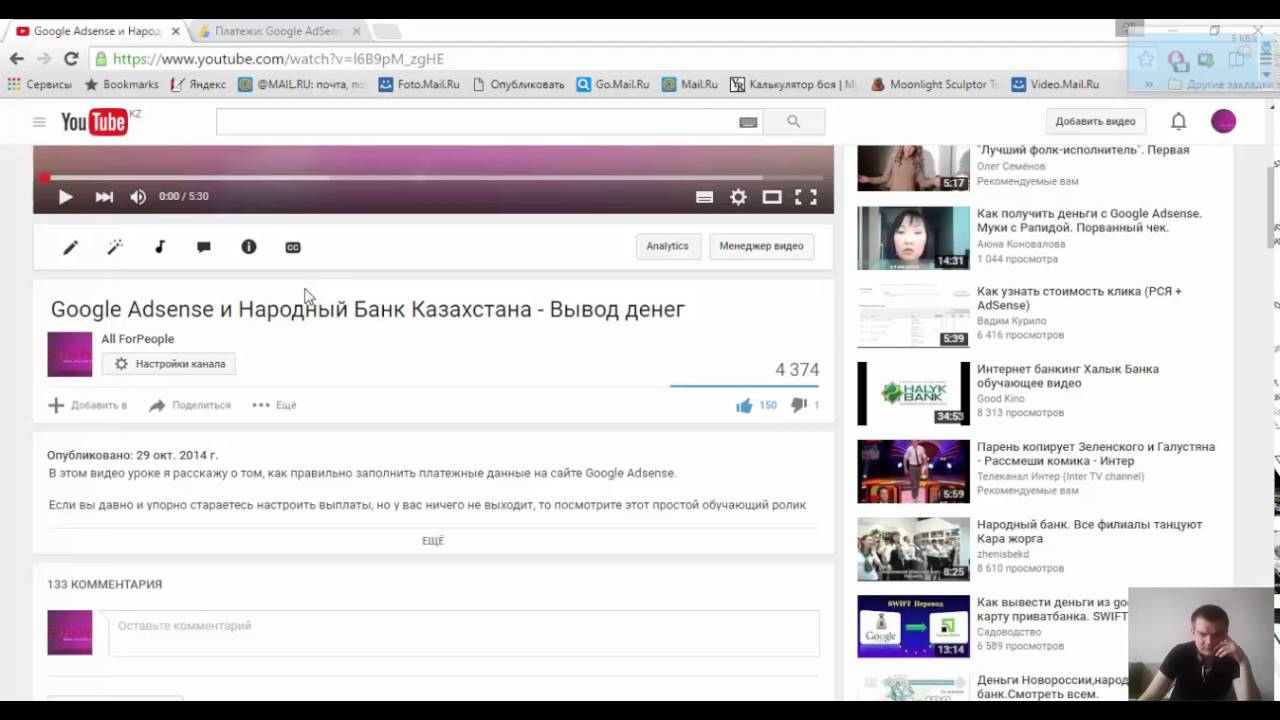Open Интернет банкинг Халык Банка link
This screenshot has height=720, width=1280.
click(x=1067, y=376)
